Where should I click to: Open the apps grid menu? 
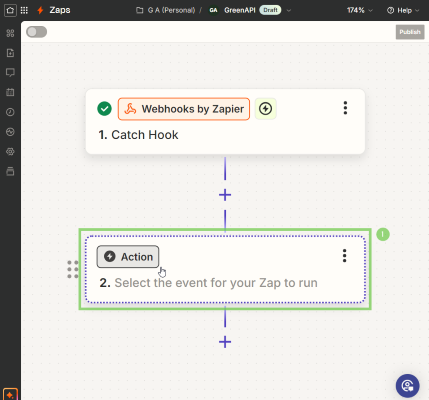(x=24, y=10)
